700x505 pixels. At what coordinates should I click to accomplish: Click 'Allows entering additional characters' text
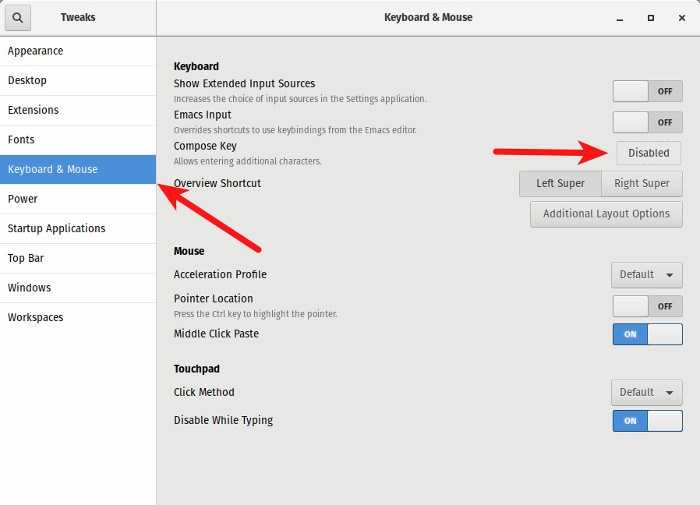point(247,161)
